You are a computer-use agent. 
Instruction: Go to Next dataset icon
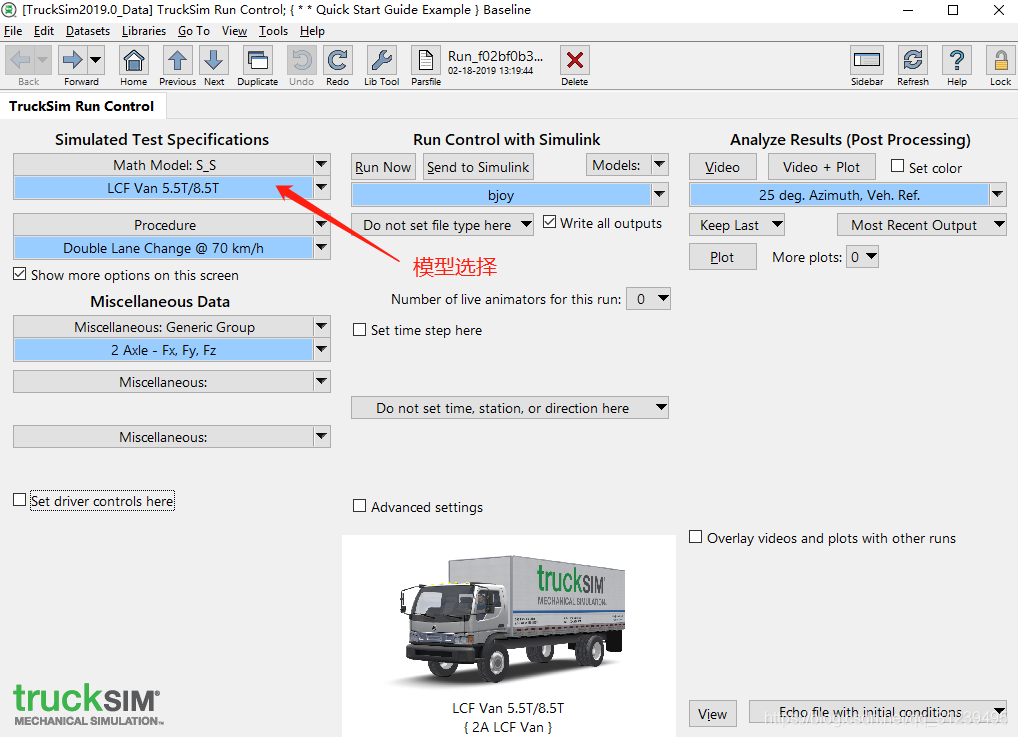214,60
